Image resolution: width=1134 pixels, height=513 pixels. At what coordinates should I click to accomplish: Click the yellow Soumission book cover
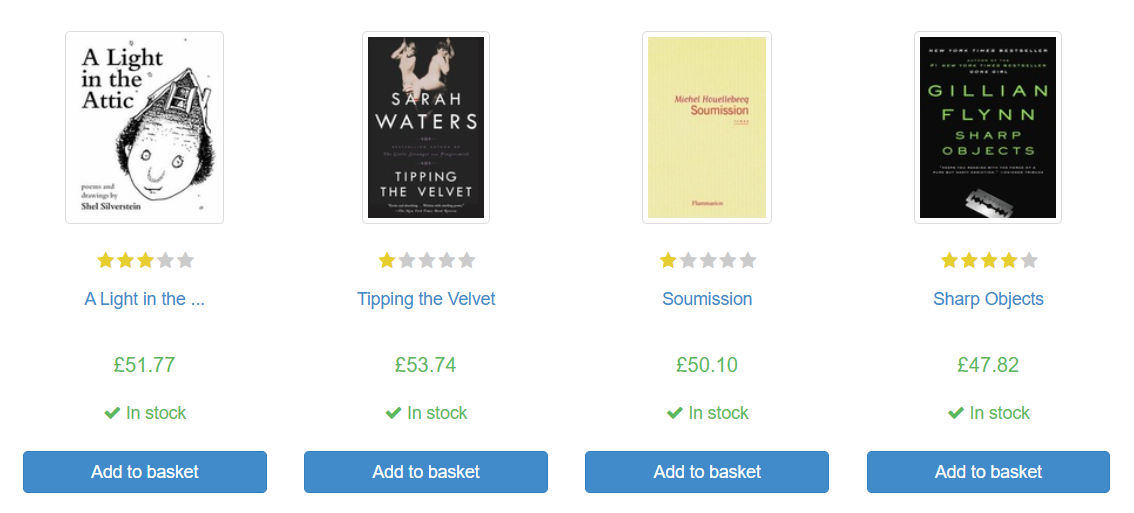tap(707, 127)
